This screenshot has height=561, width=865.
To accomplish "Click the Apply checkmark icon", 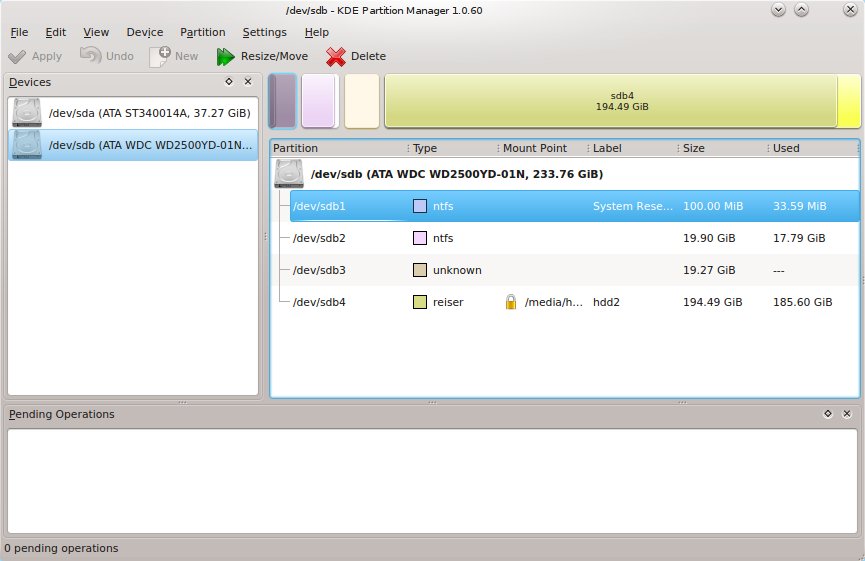I will [17, 56].
